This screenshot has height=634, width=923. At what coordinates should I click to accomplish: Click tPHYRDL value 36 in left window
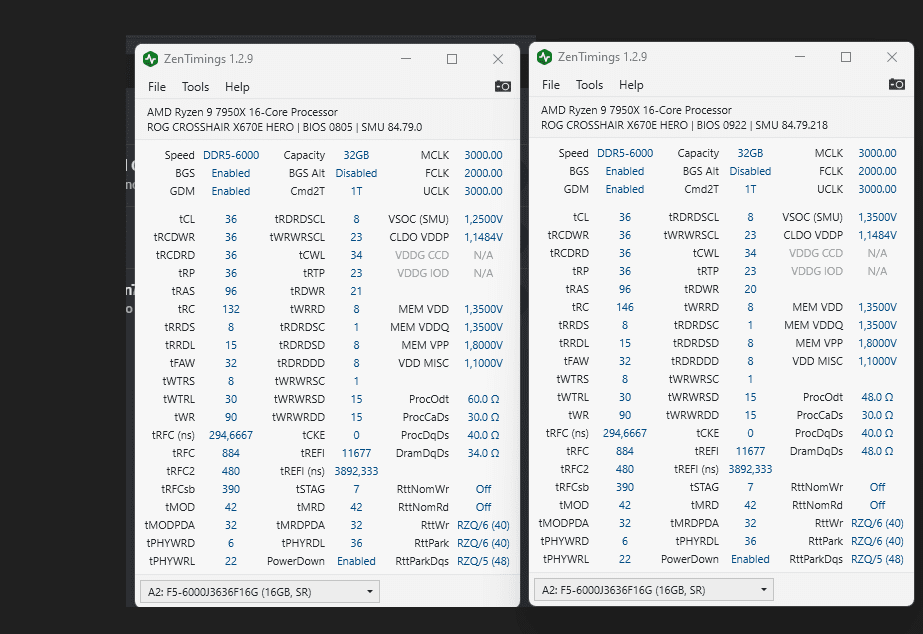pyautogui.click(x=356, y=543)
